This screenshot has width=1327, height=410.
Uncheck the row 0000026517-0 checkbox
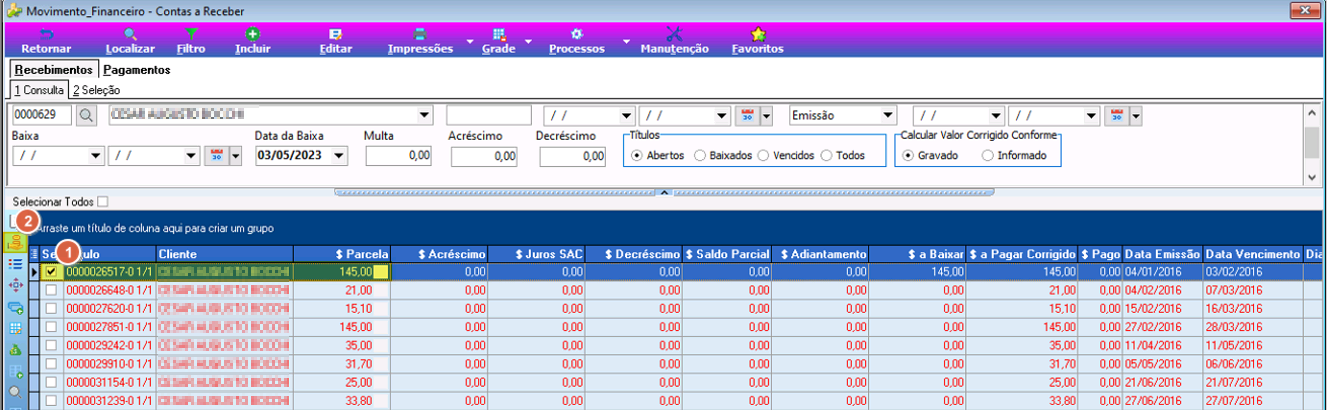pyautogui.click(x=51, y=271)
